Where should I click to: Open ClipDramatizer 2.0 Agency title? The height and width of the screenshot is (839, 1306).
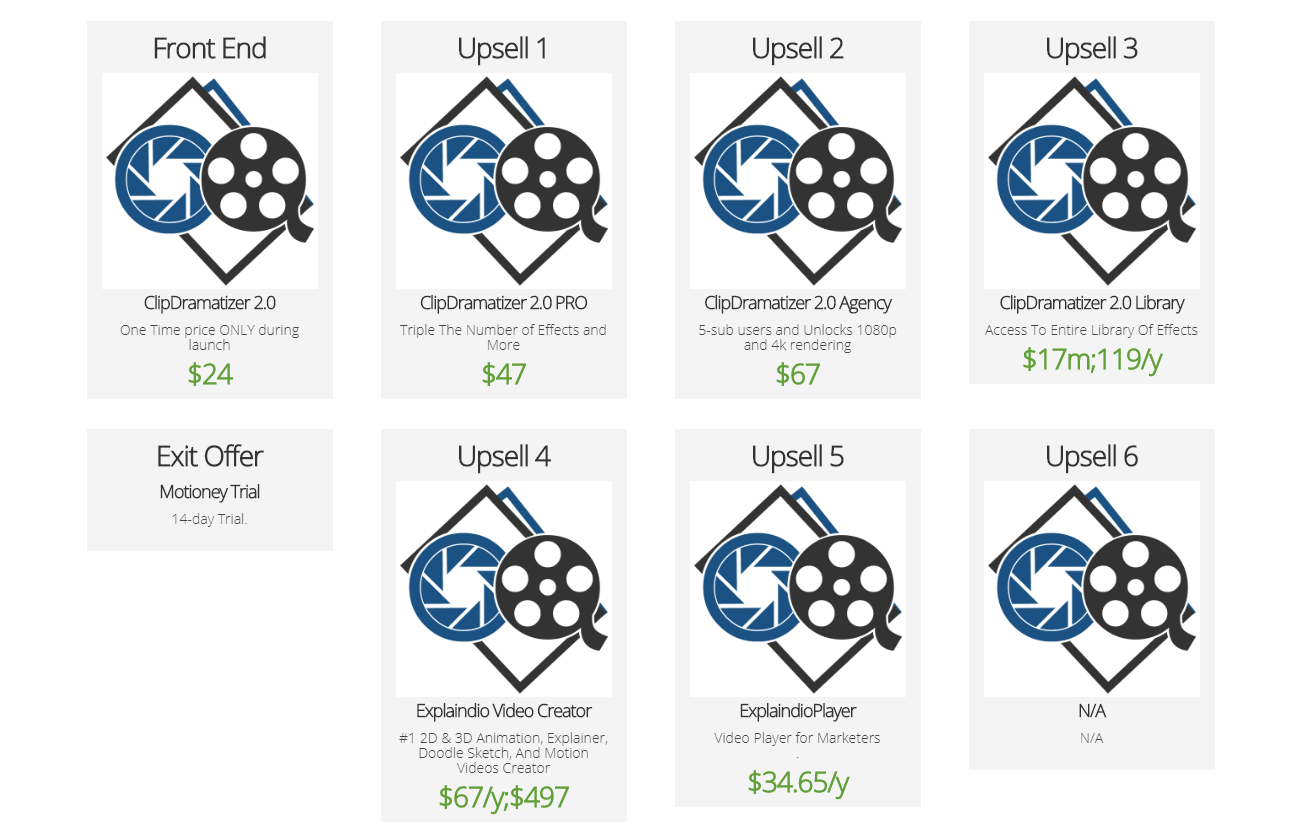(x=798, y=303)
